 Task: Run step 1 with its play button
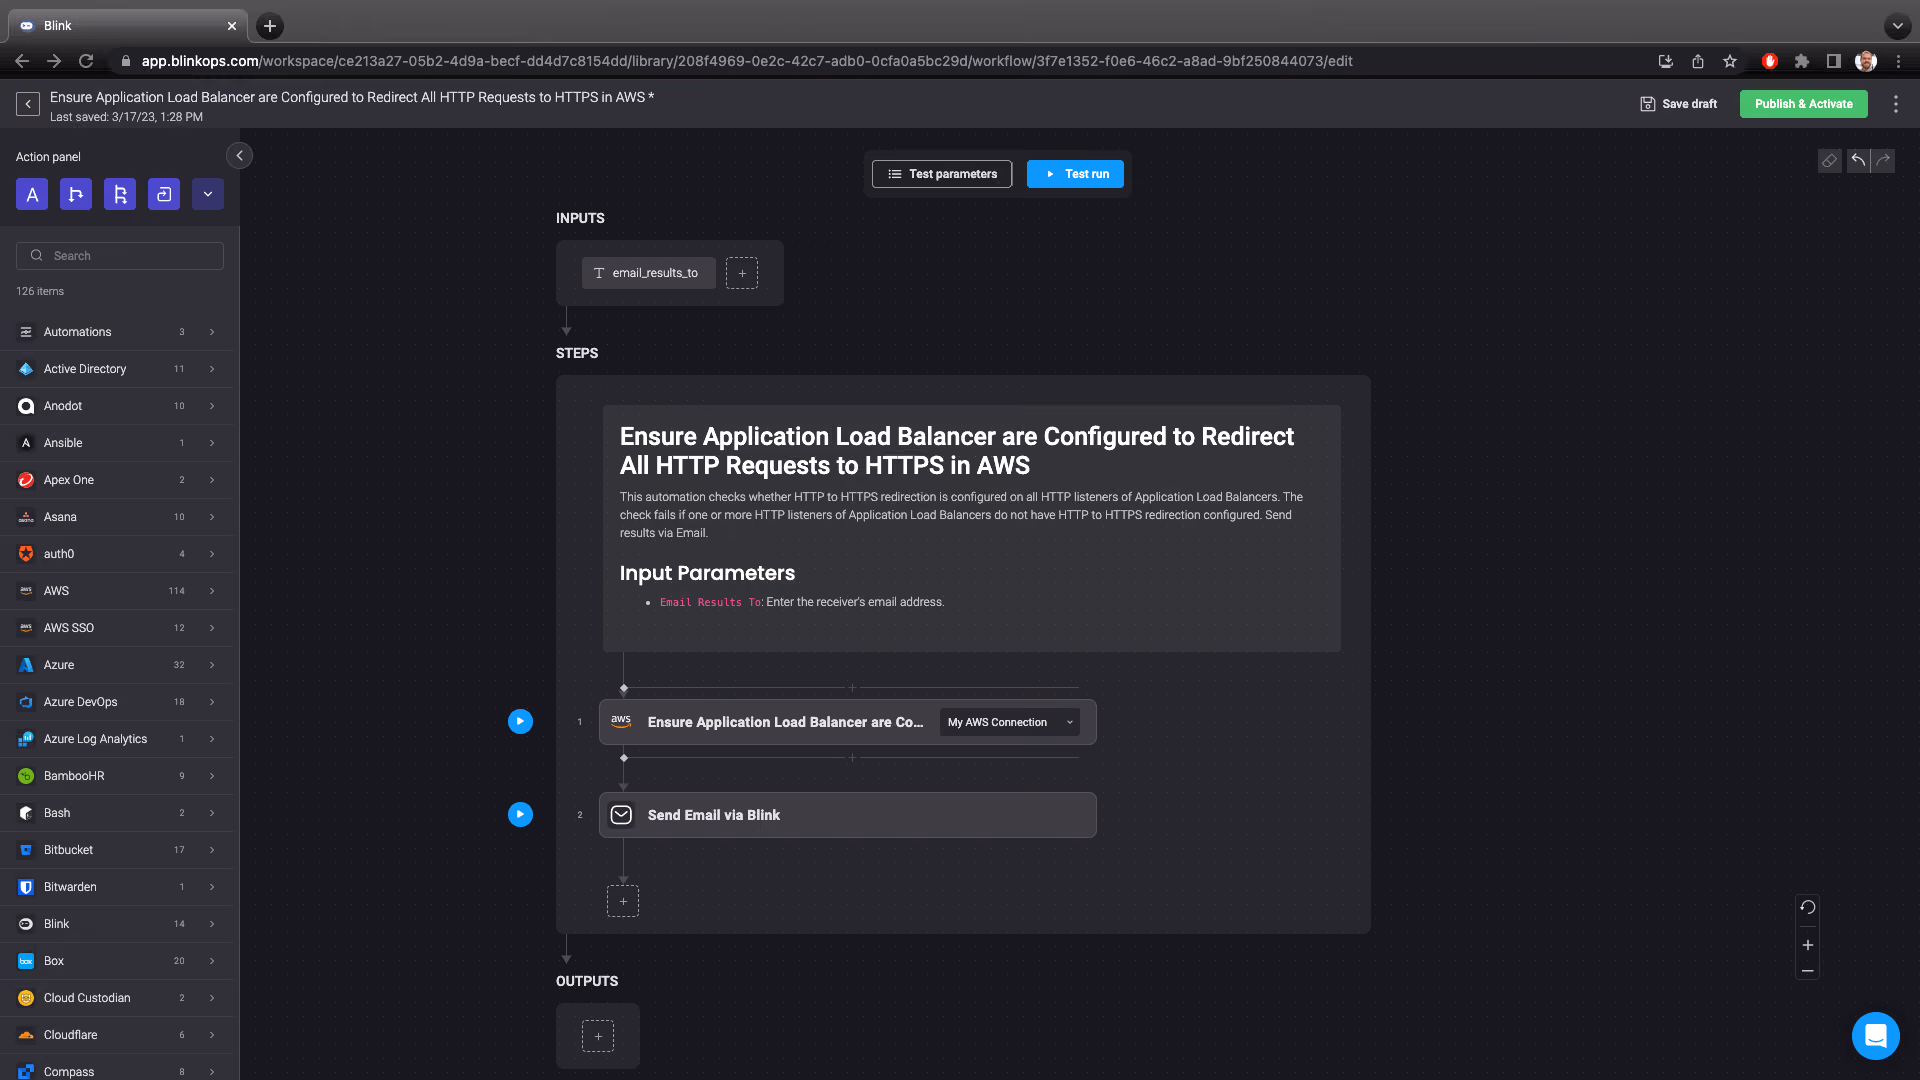click(520, 721)
